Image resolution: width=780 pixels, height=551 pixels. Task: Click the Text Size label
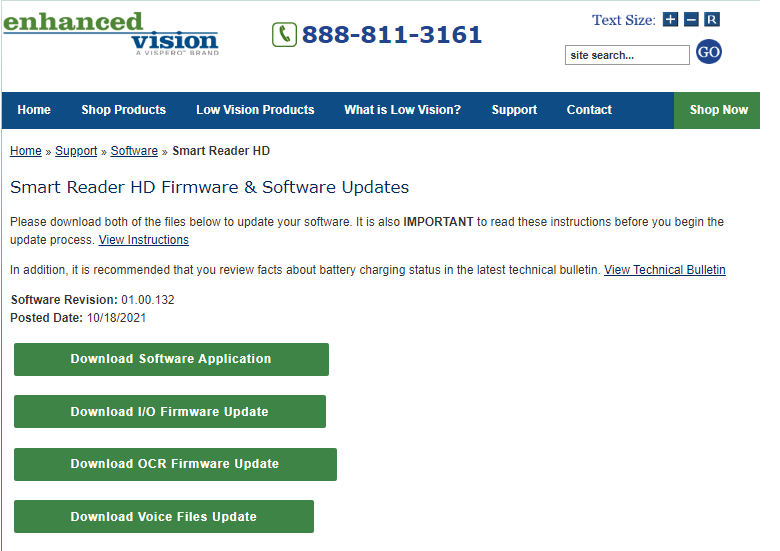pos(624,20)
